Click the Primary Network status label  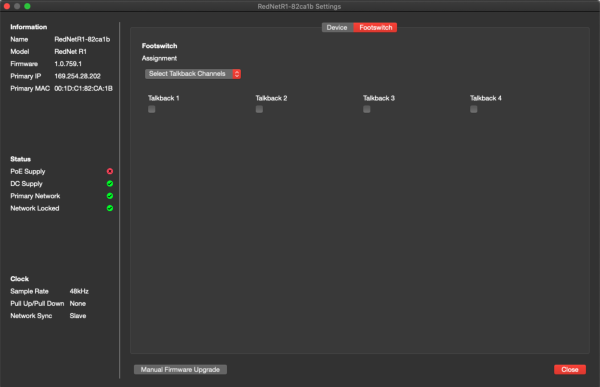pyautogui.click(x=35, y=196)
